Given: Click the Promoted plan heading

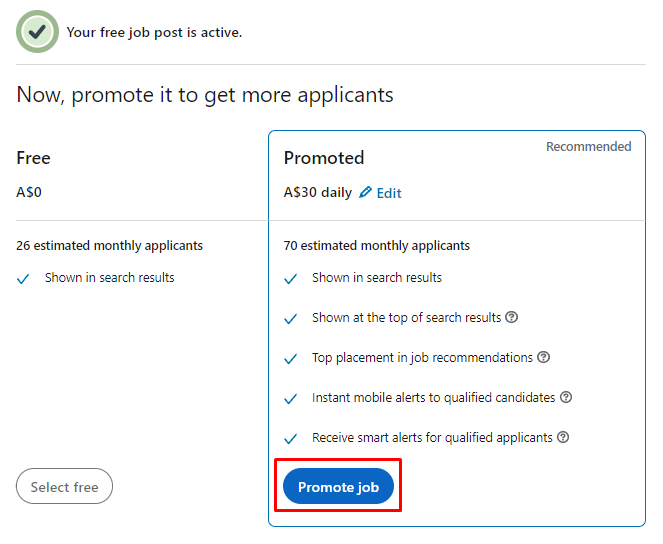Looking at the screenshot, I should point(324,158).
